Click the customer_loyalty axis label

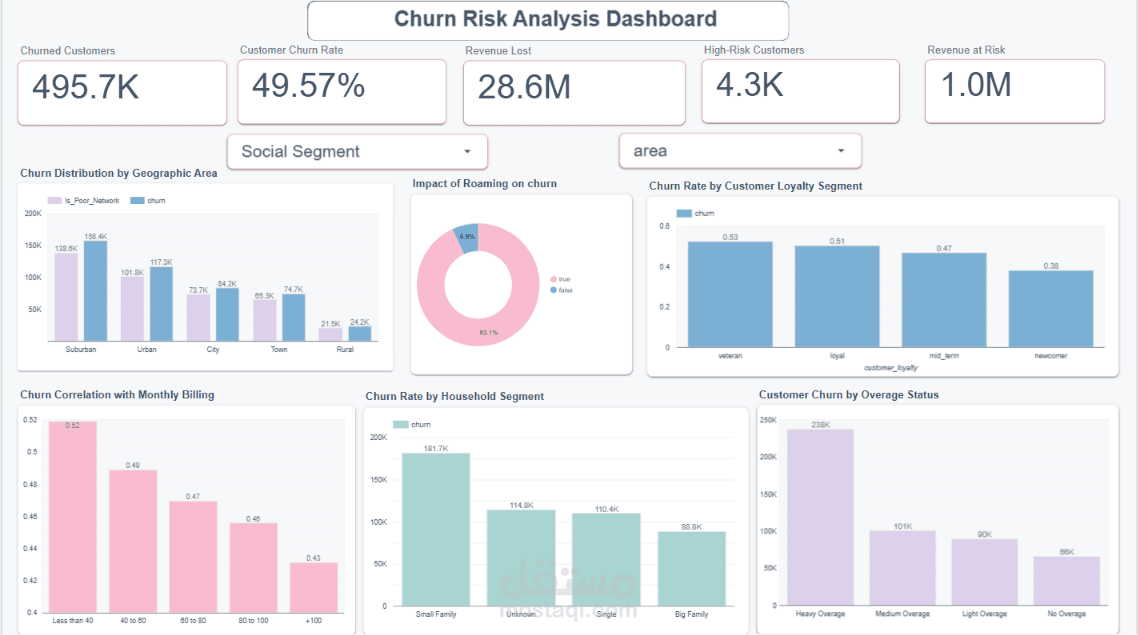pyautogui.click(x=891, y=368)
